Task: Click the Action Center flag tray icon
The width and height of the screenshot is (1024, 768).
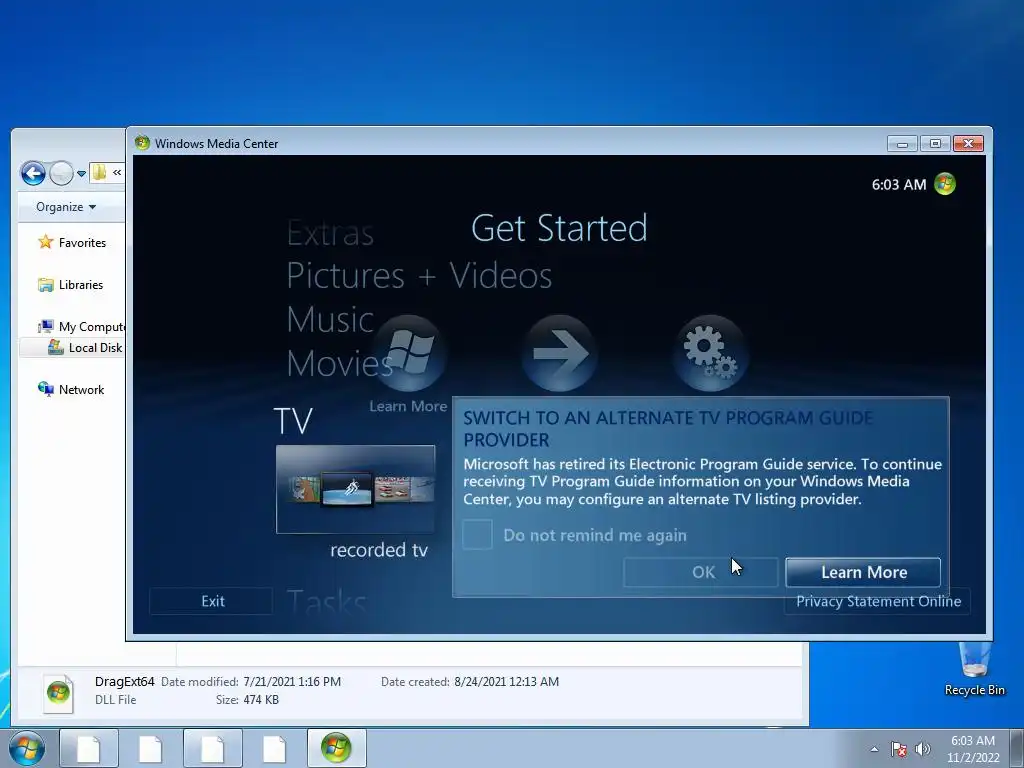Action: (x=899, y=749)
